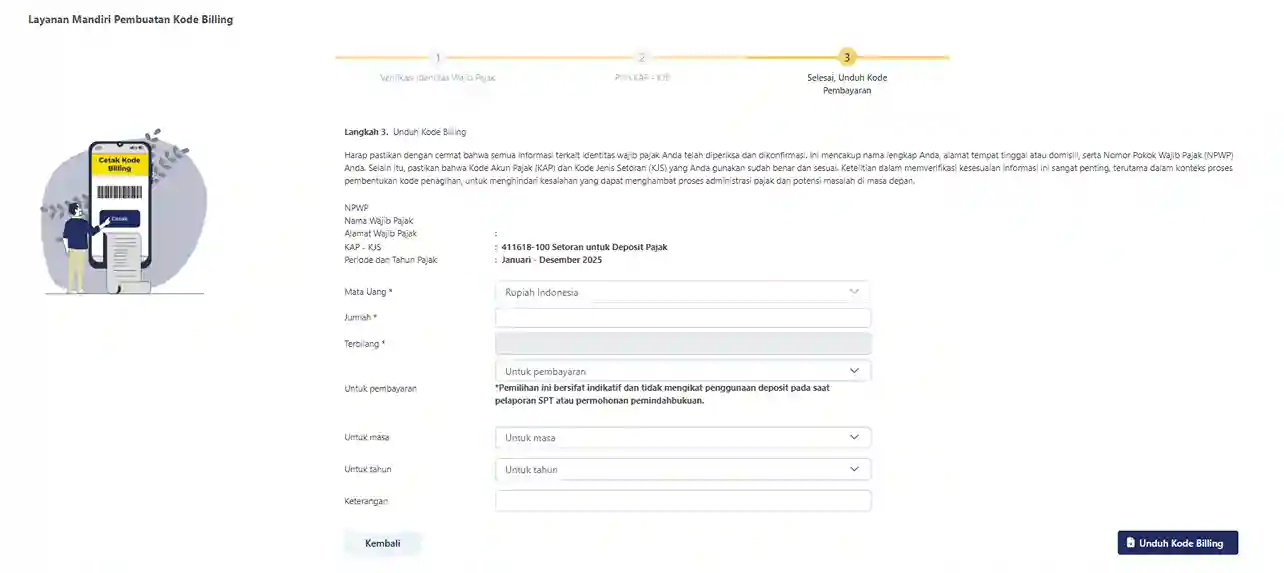Select step 2 circle in progress bar
This screenshot has width=1284, height=573.
click(x=642, y=57)
